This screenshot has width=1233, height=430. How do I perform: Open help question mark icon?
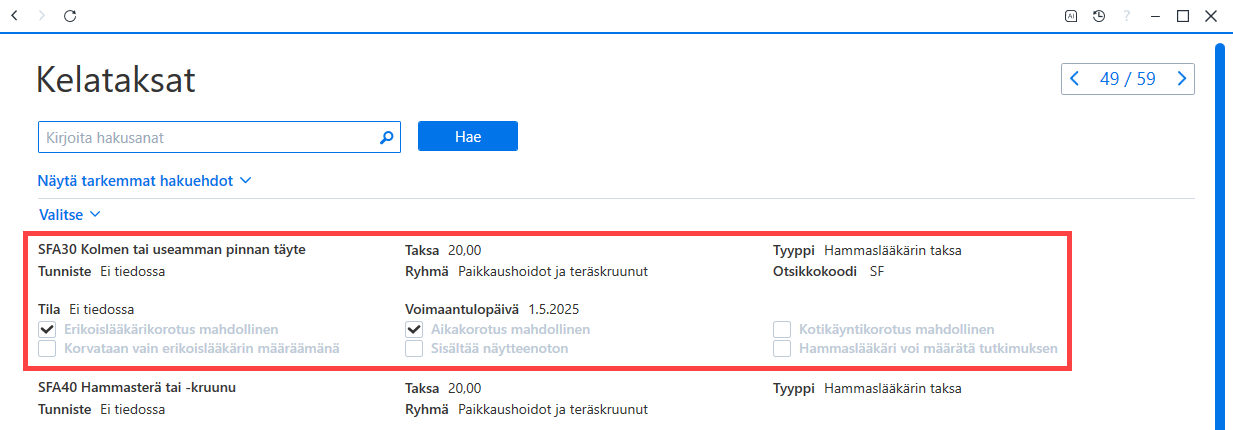[1127, 16]
